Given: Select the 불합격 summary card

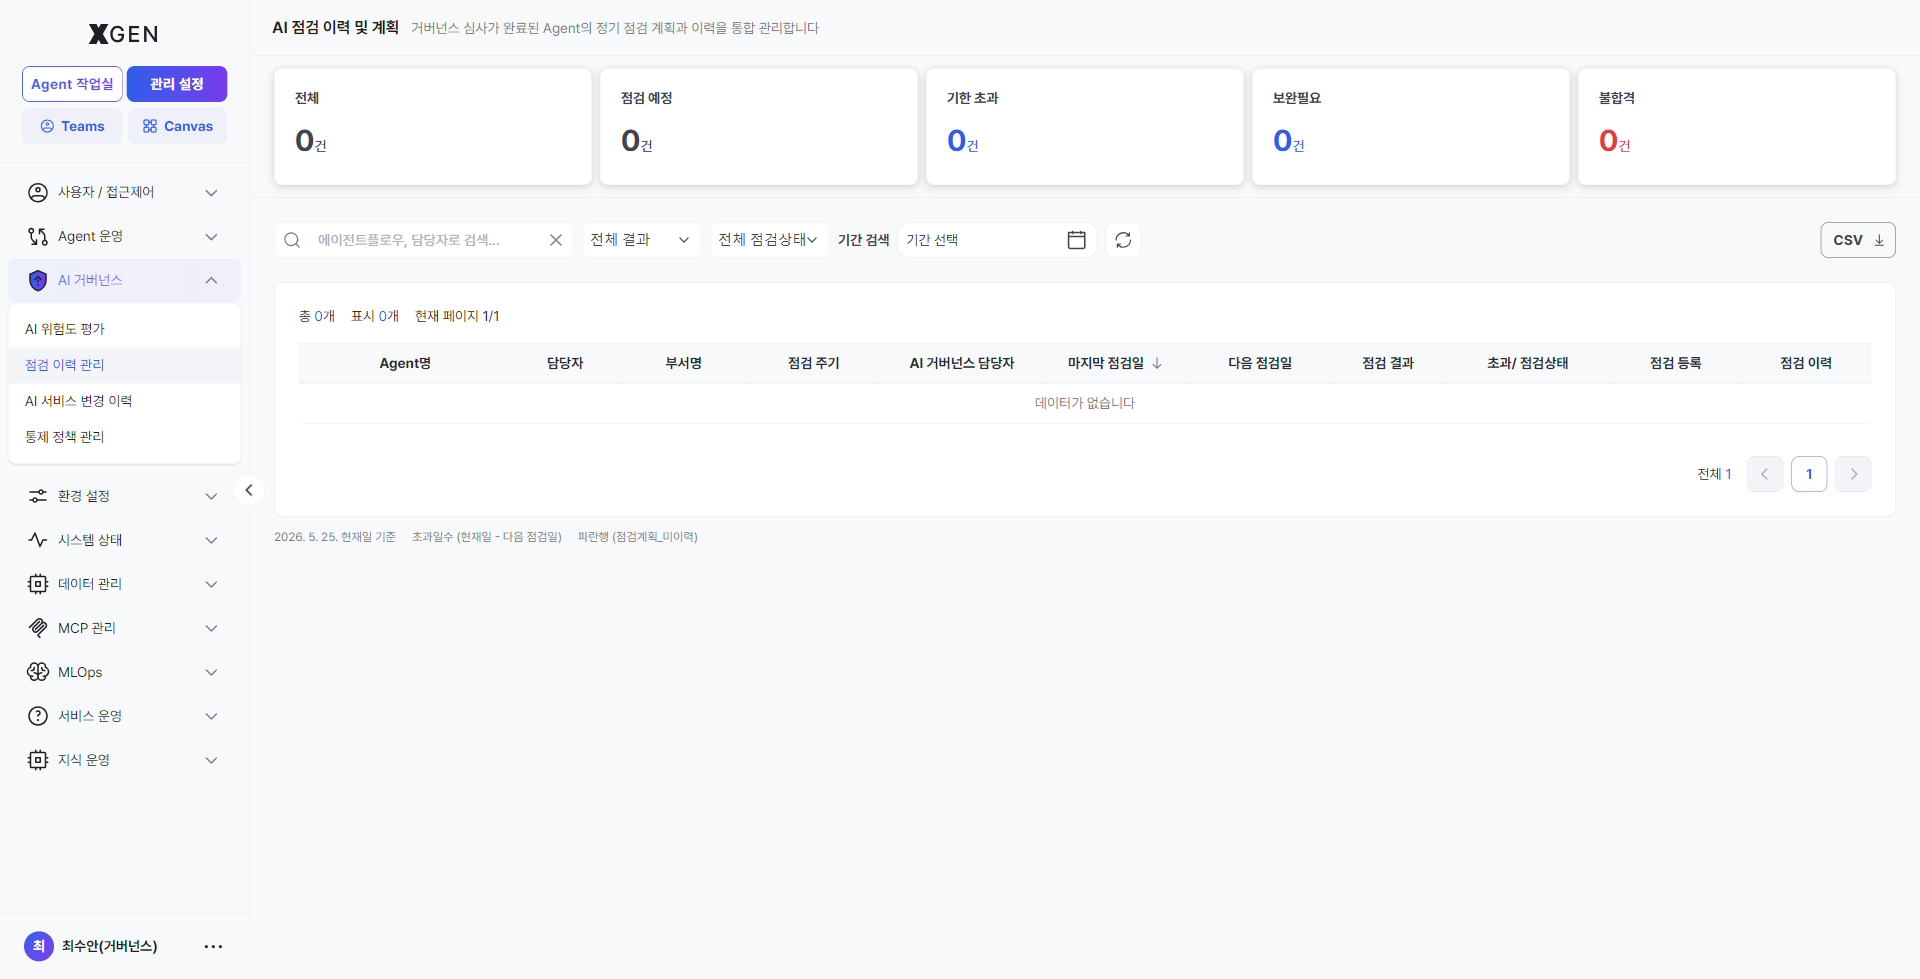Looking at the screenshot, I should [1737, 126].
